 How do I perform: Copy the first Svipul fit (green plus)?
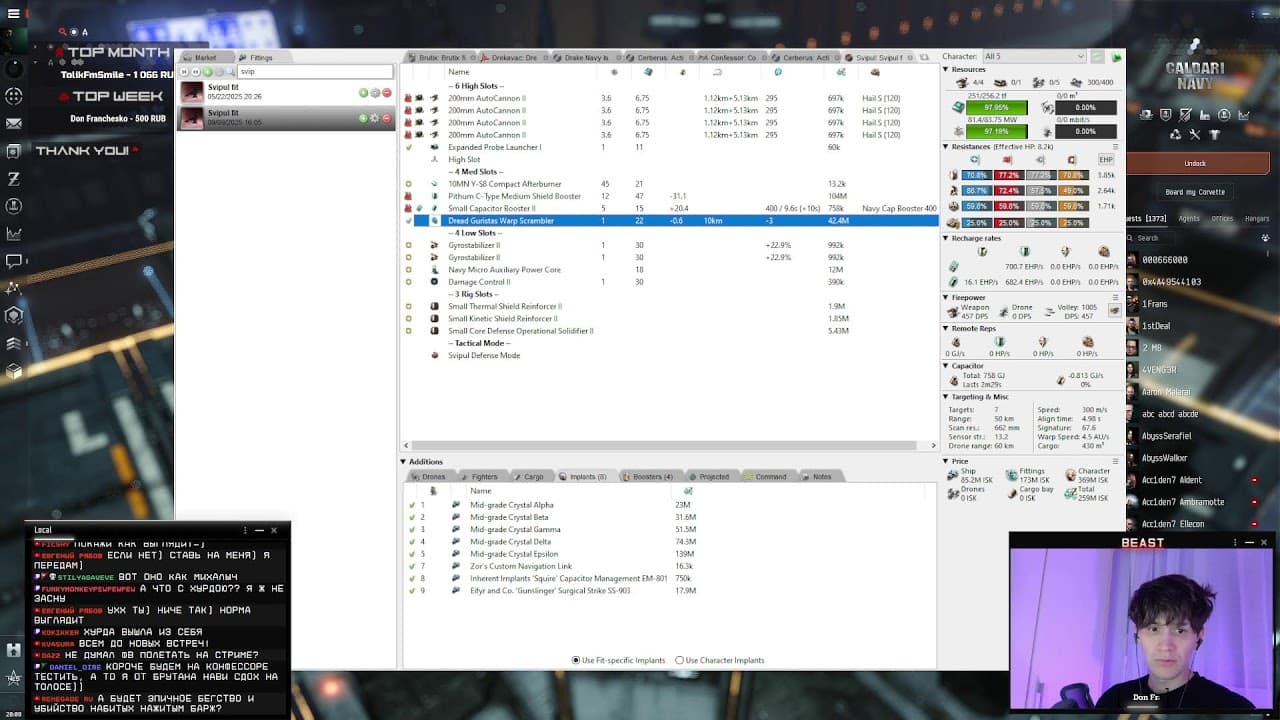(x=363, y=93)
